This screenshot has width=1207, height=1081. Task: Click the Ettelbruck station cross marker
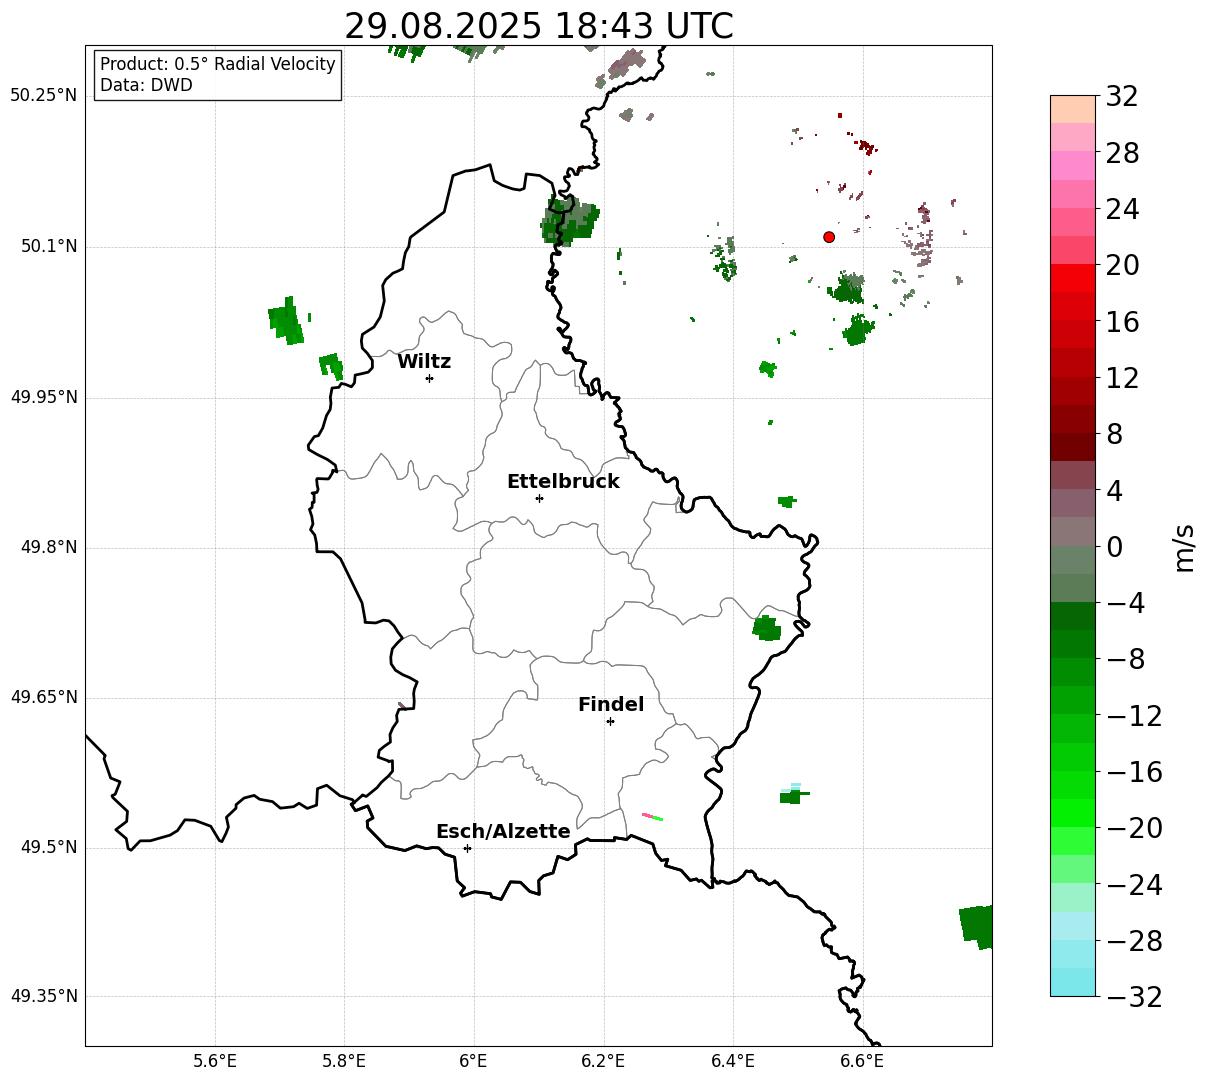[x=539, y=498]
